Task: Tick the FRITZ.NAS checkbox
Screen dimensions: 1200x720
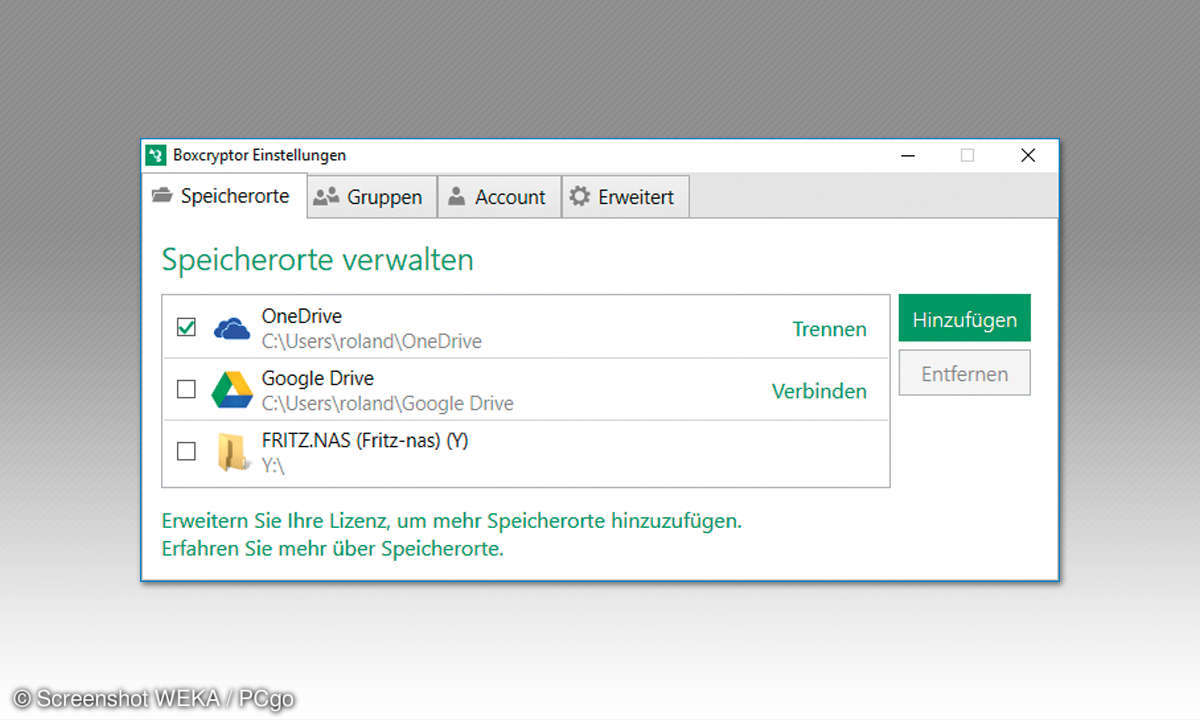Action: pos(186,452)
